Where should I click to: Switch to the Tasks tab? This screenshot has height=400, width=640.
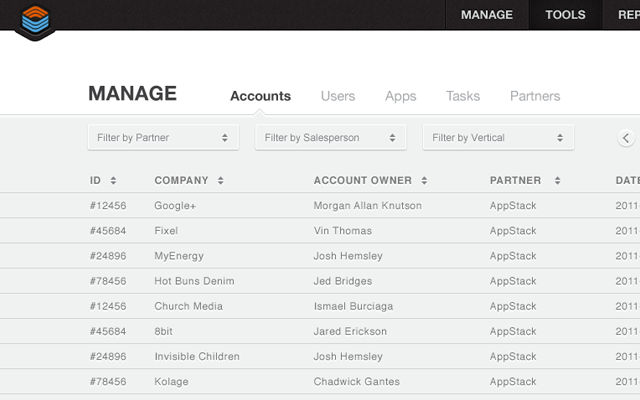point(463,96)
